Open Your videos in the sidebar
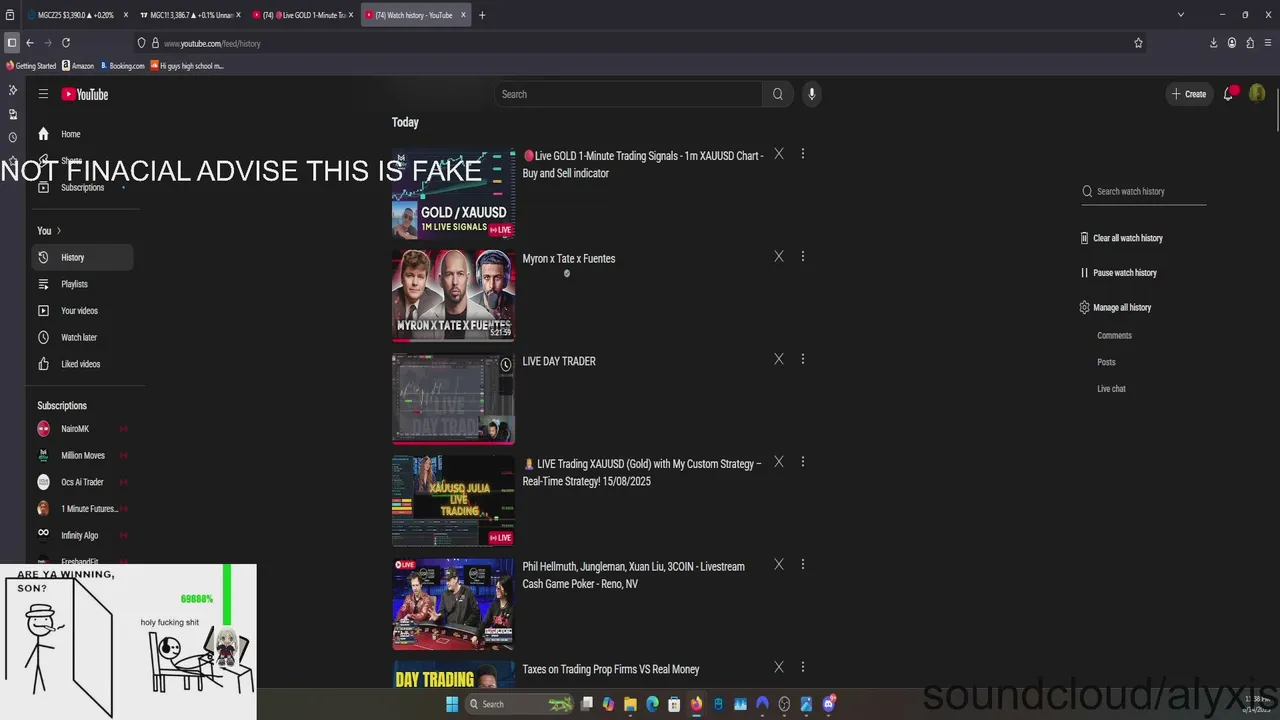1280x720 pixels. pyautogui.click(x=82, y=311)
